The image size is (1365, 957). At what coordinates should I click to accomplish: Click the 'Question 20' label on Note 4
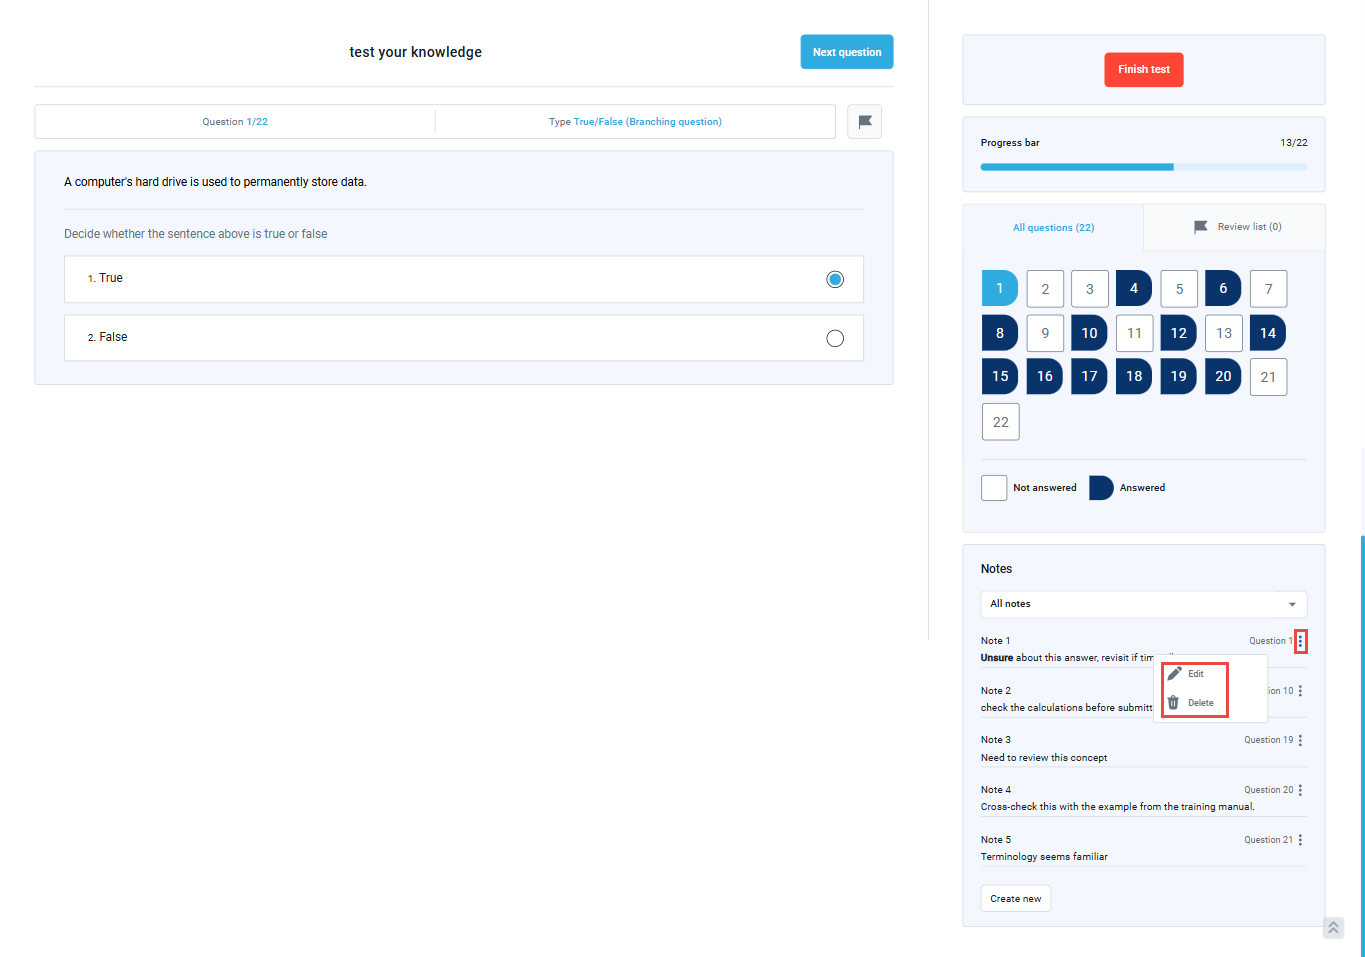pos(1268,790)
